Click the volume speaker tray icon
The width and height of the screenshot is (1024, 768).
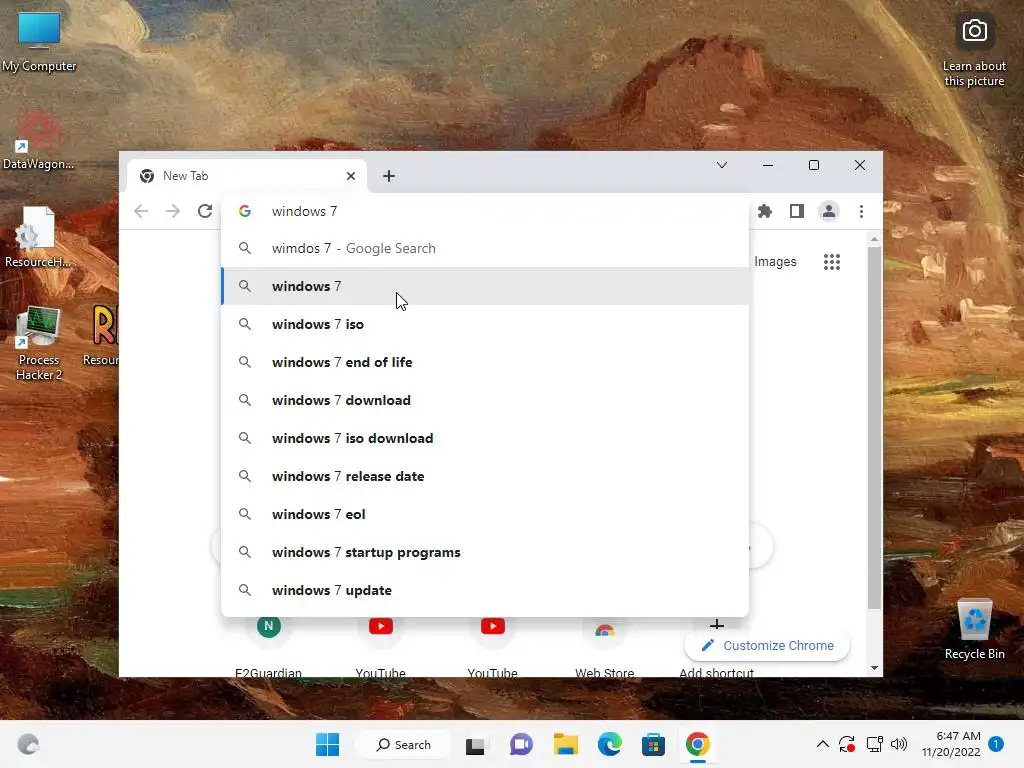[x=899, y=744]
